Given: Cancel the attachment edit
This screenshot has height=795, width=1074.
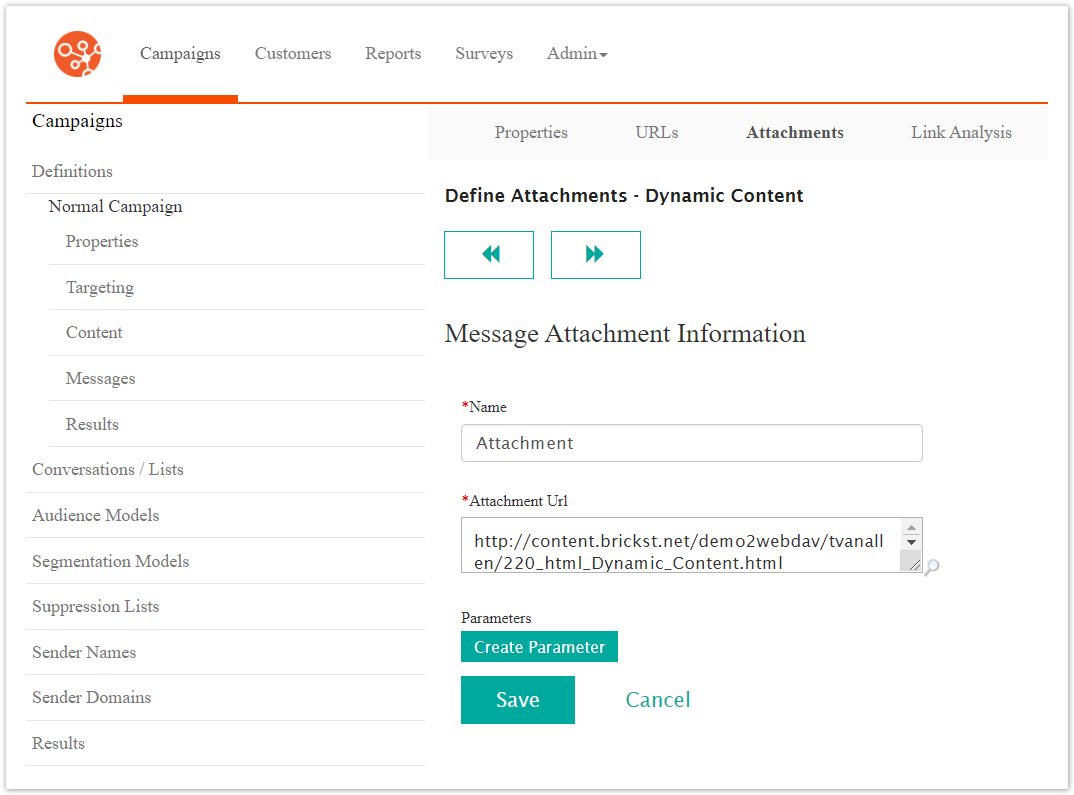Looking at the screenshot, I should [x=658, y=700].
